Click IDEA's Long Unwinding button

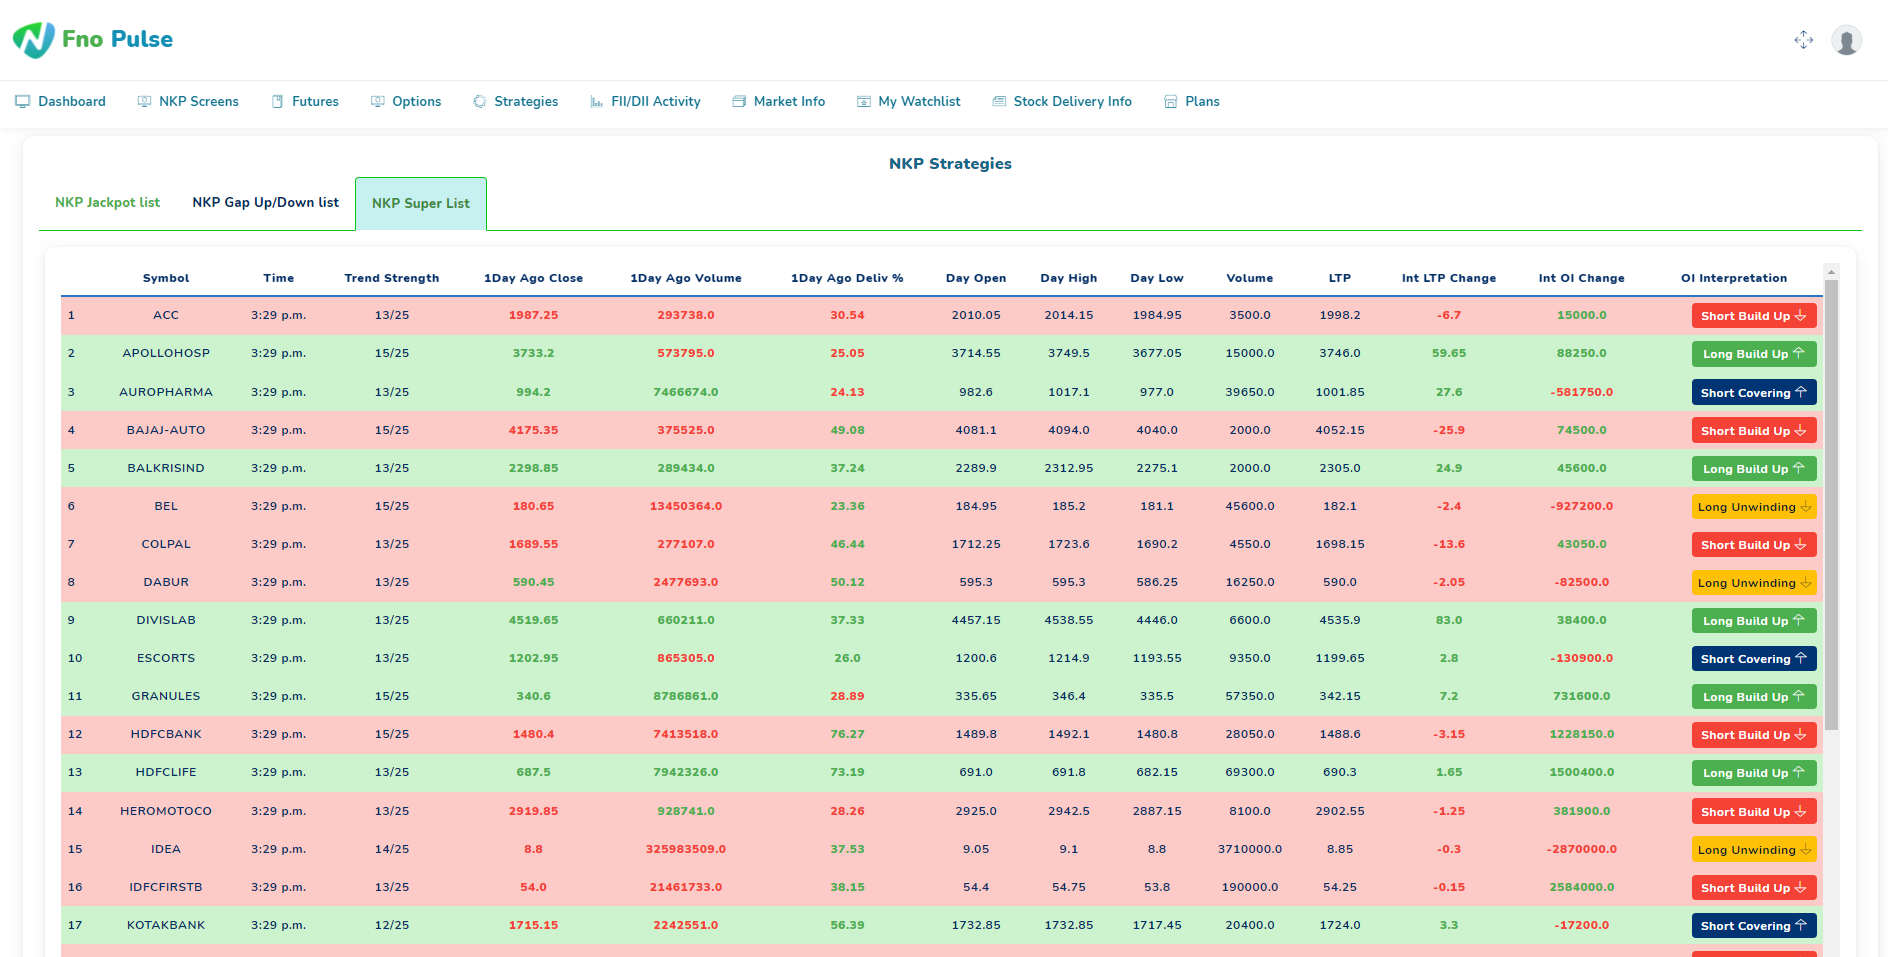click(1753, 850)
